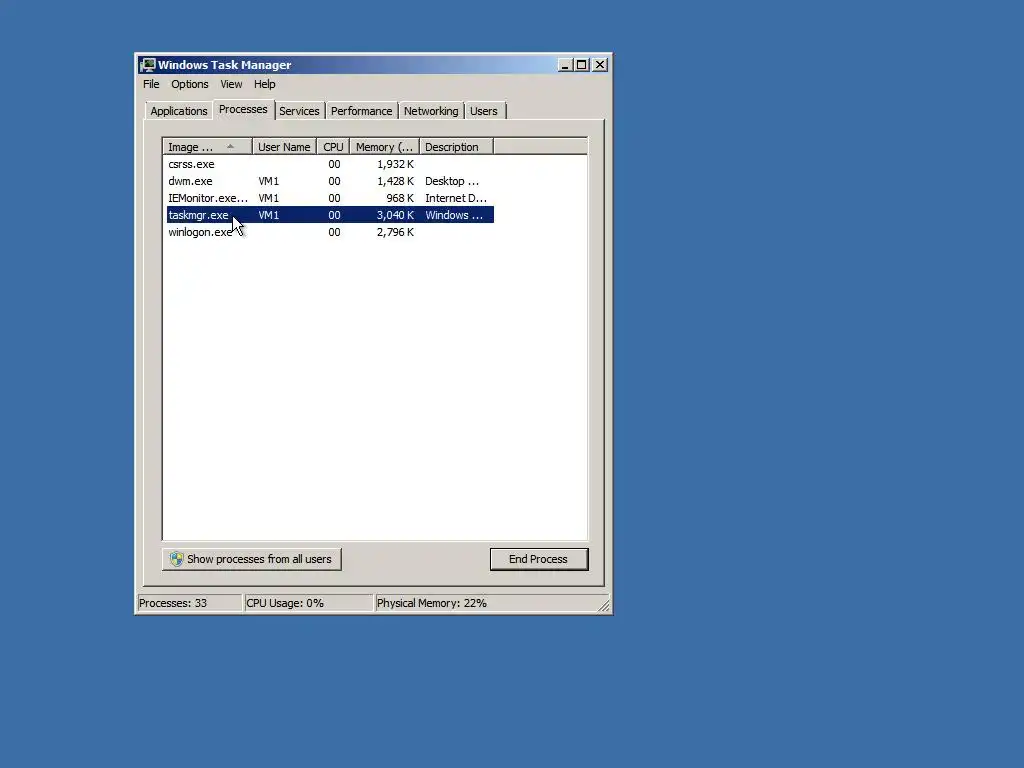Click the Internet D... description cell
This screenshot has width=1024, height=768.
tap(456, 198)
